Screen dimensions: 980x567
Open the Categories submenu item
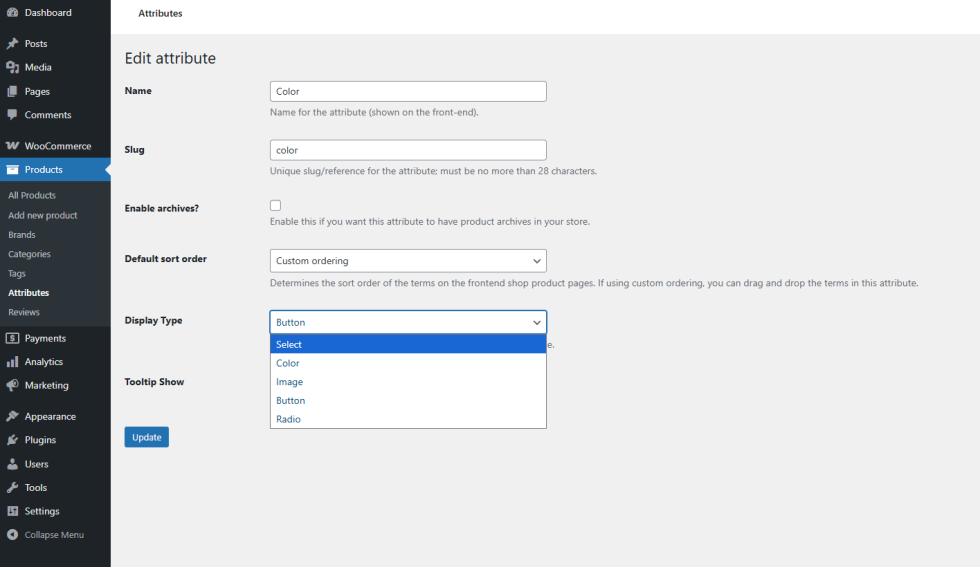coord(29,254)
